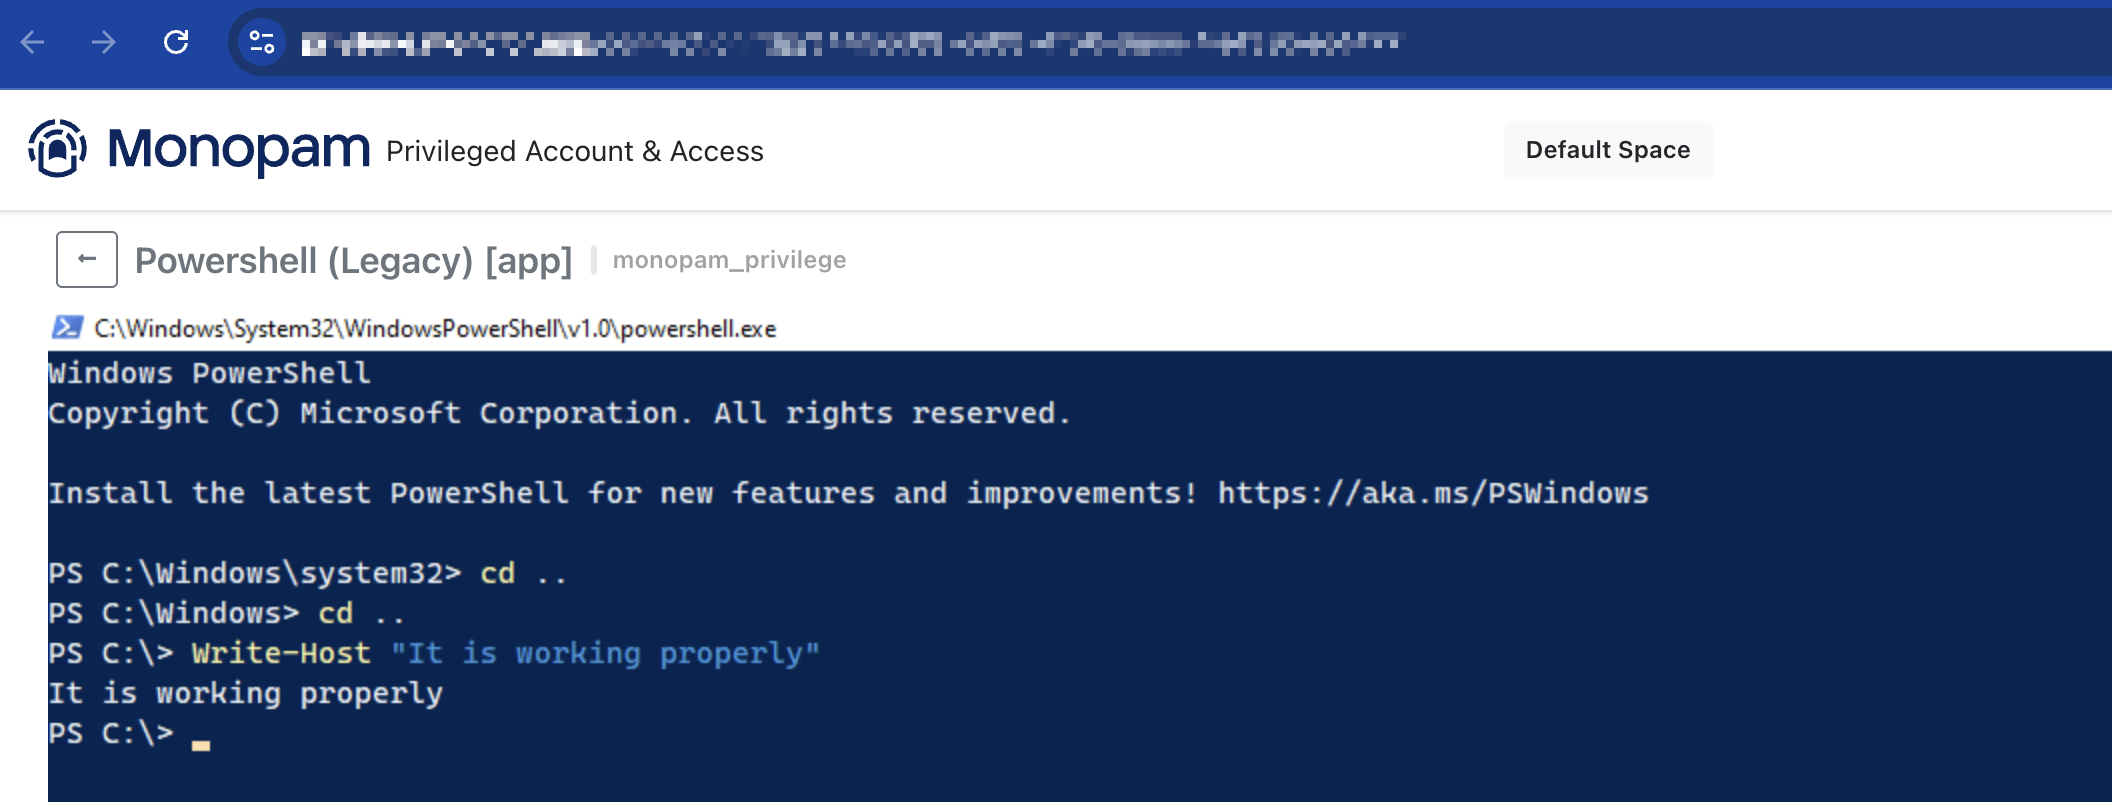Click the Monopam shield logo icon
The width and height of the screenshot is (2112, 802).
click(58, 150)
